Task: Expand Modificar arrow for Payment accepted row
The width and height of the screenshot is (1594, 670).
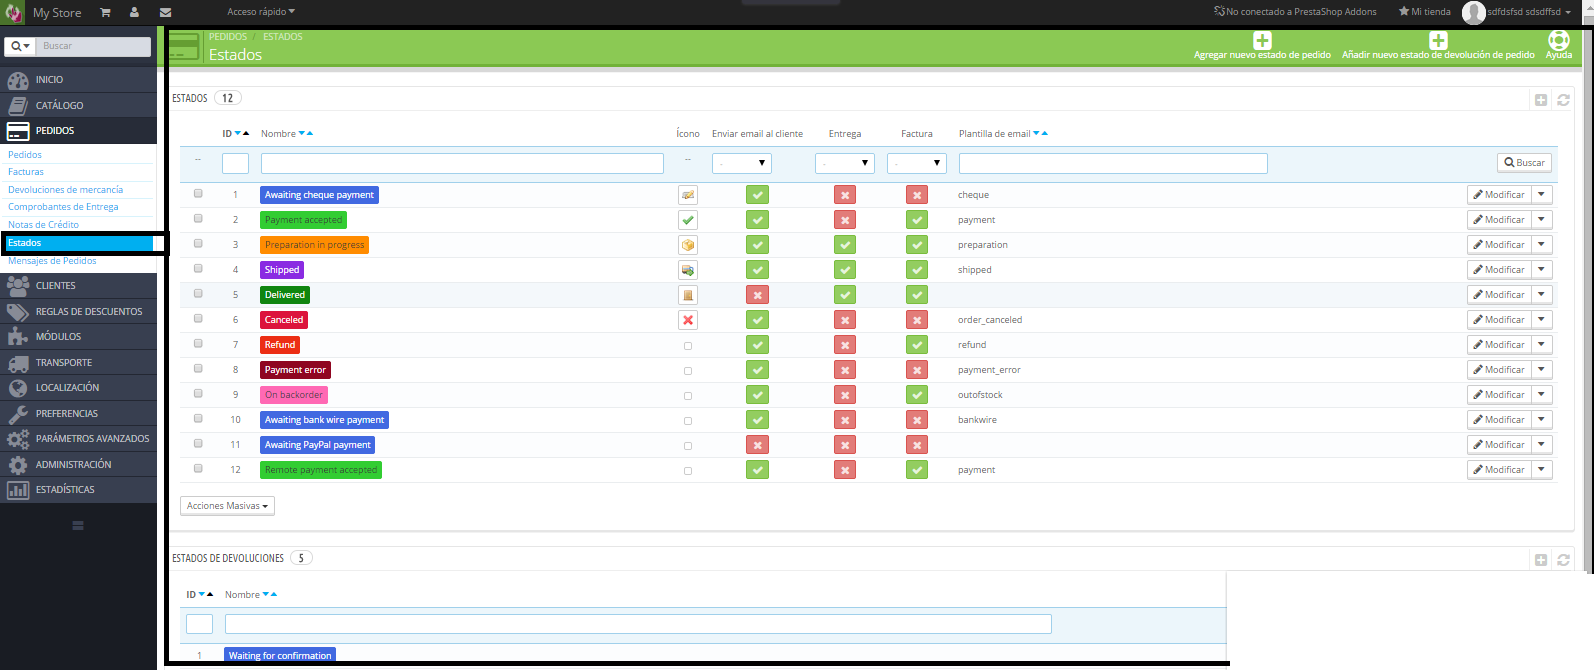Action: [1541, 220]
